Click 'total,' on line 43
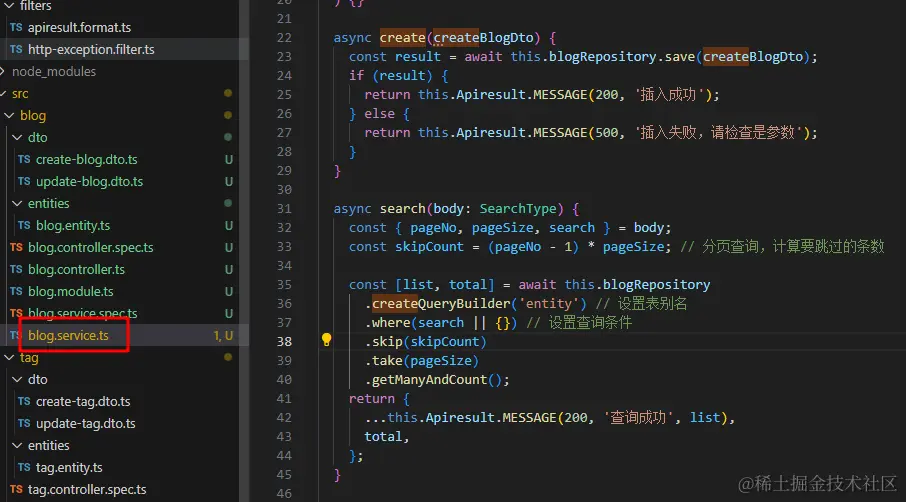This screenshot has height=502, width=906. (x=387, y=437)
